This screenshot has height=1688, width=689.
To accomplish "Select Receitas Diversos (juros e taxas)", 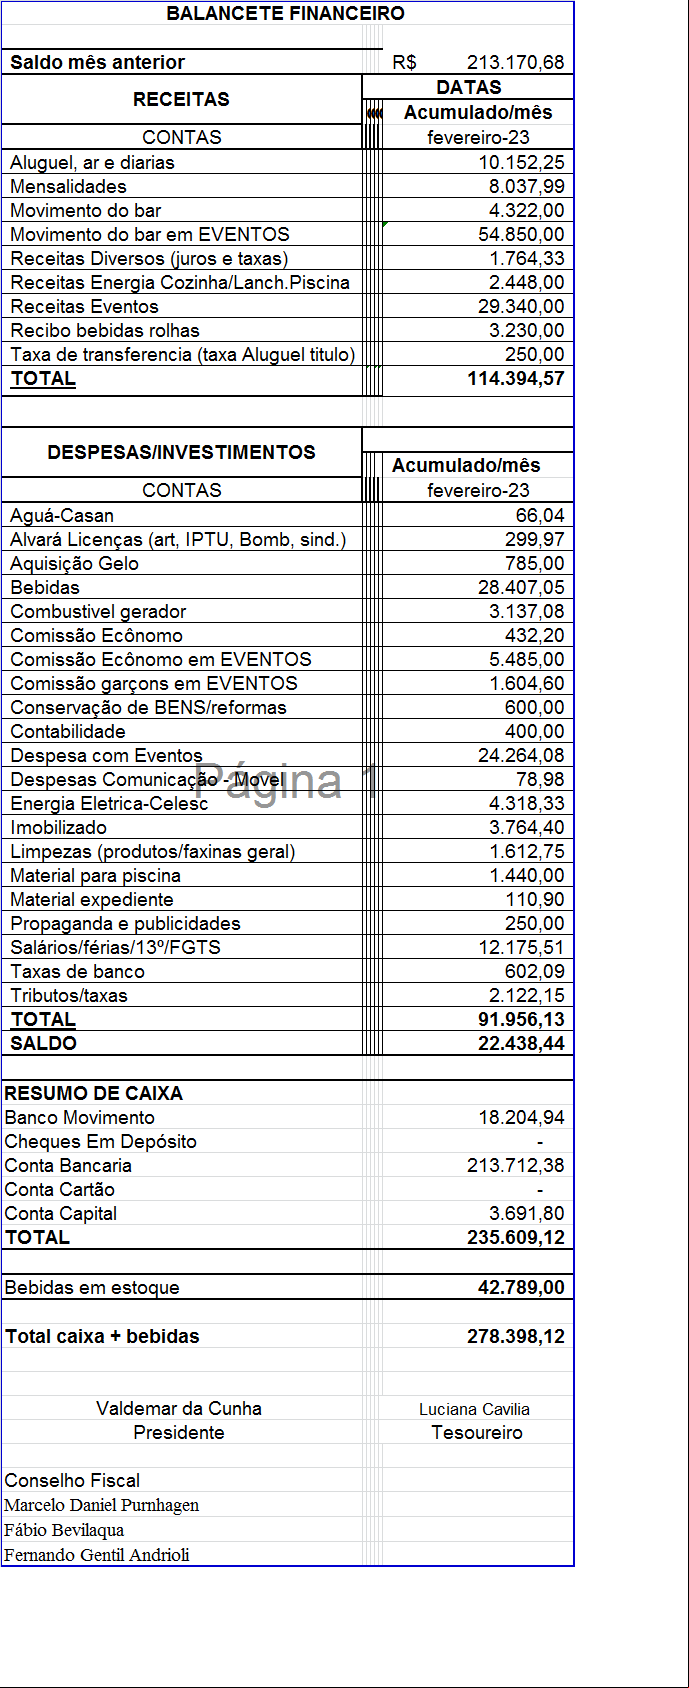I will pyautogui.click(x=149, y=258).
